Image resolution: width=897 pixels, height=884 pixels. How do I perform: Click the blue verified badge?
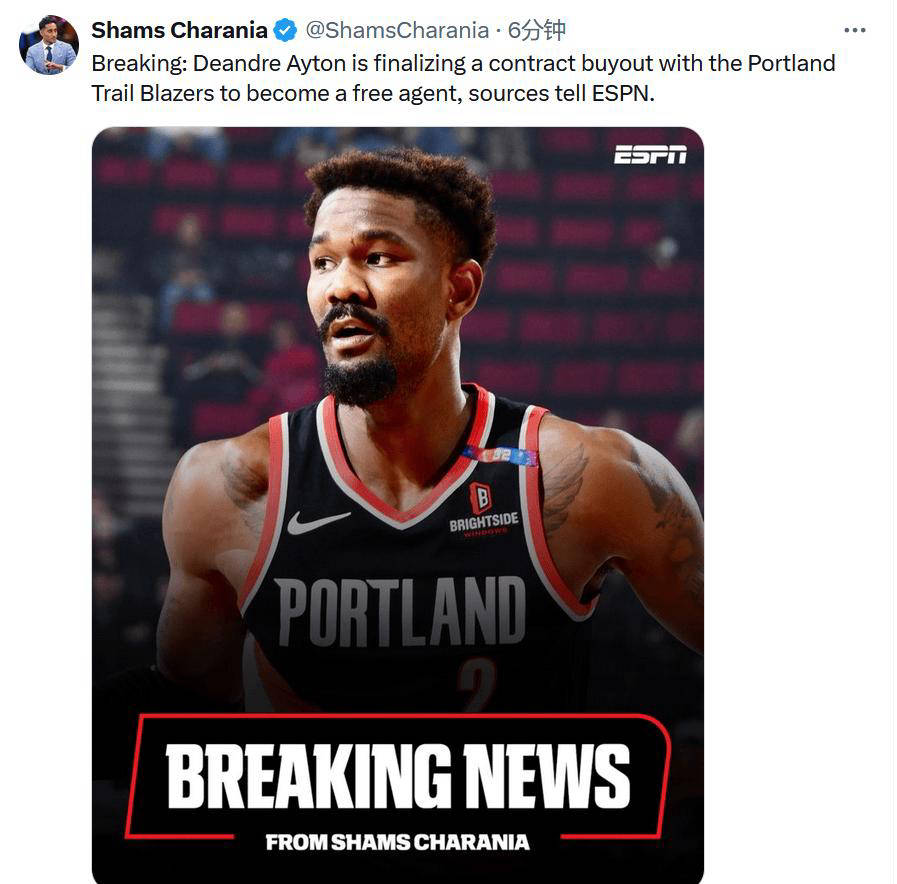(285, 30)
